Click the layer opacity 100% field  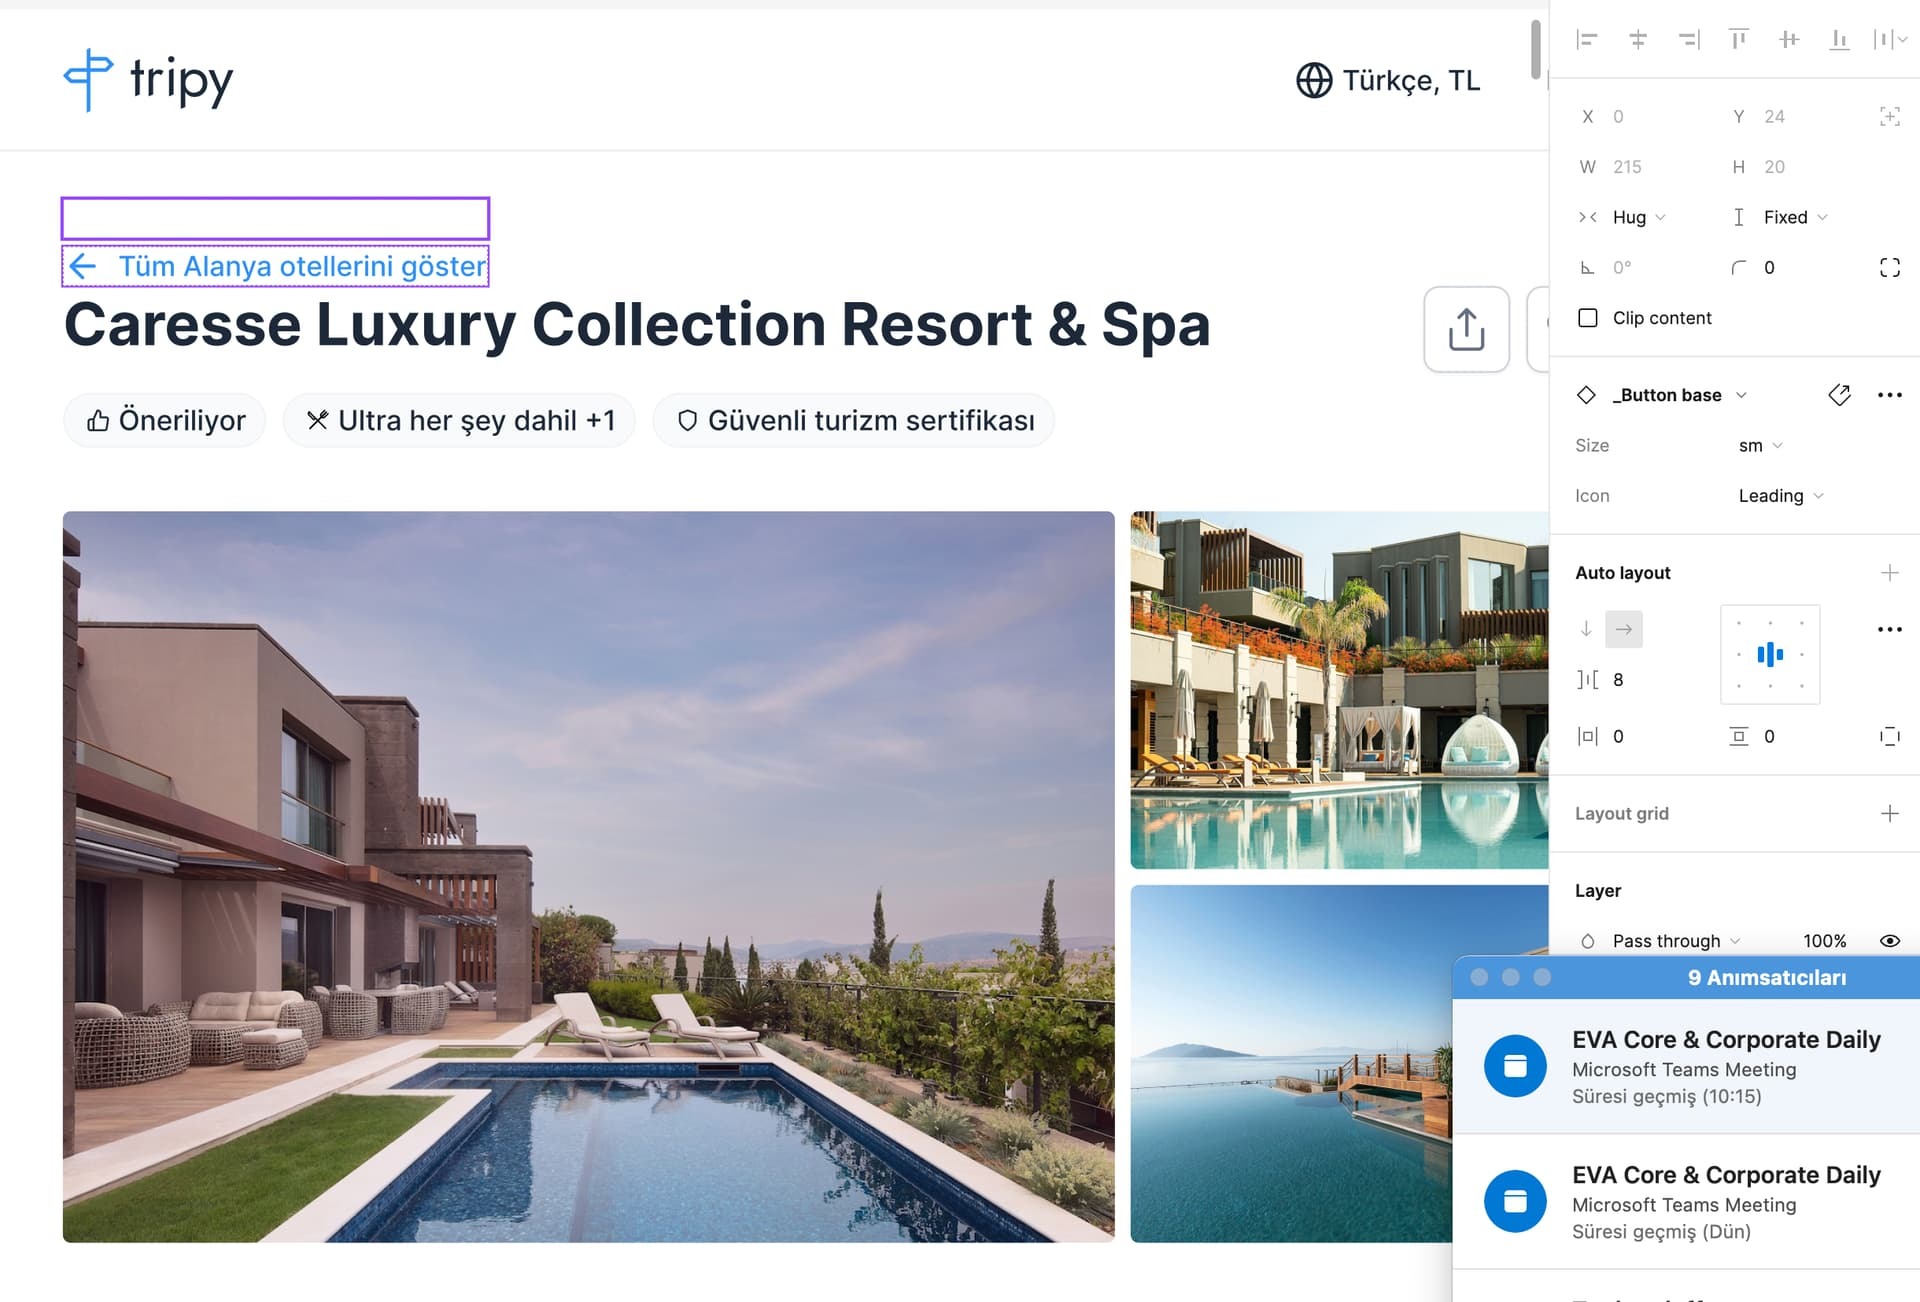click(x=1824, y=941)
